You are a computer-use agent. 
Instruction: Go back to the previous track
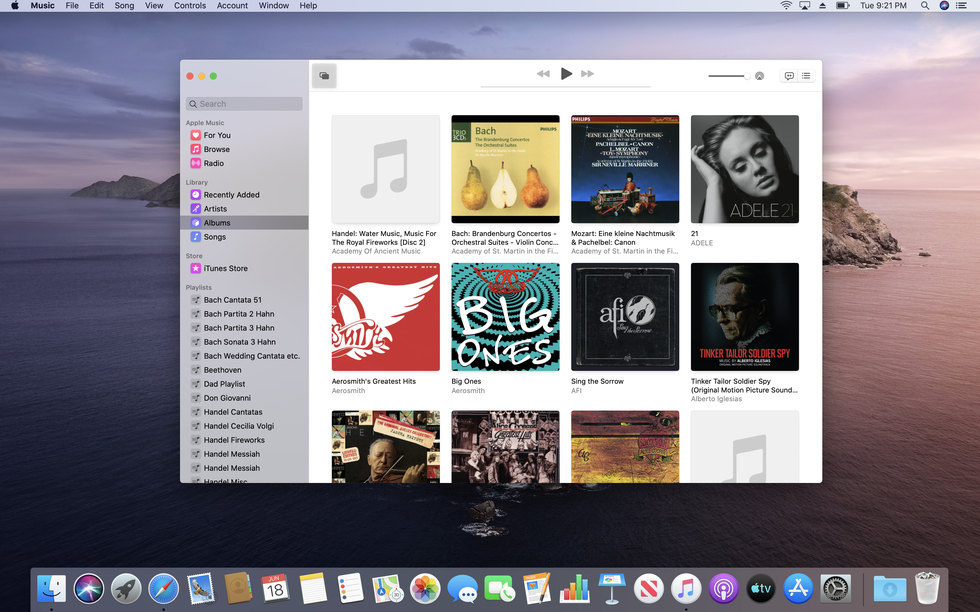pyautogui.click(x=543, y=74)
